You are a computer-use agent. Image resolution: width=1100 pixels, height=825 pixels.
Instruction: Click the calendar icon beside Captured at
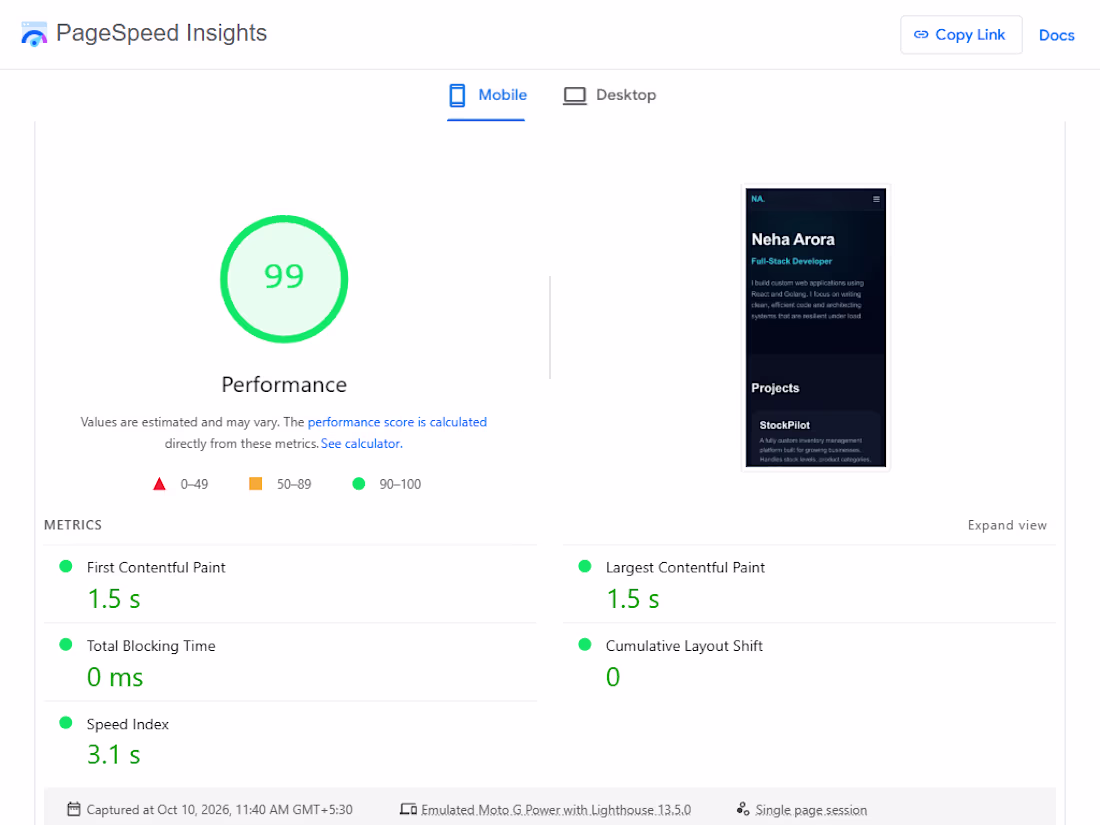[x=74, y=809]
